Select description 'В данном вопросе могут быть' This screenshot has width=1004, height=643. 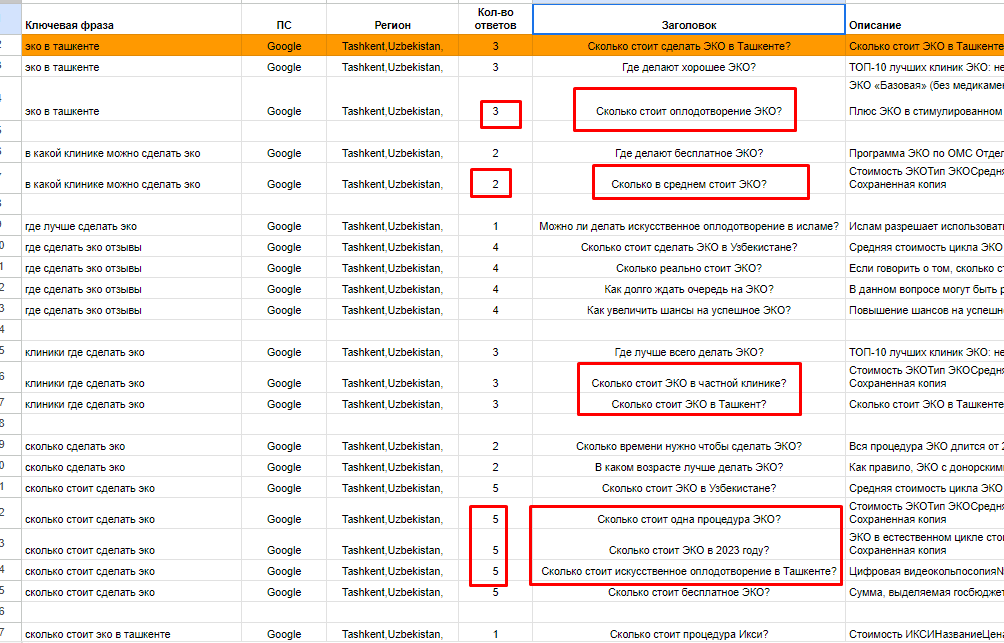click(925, 289)
